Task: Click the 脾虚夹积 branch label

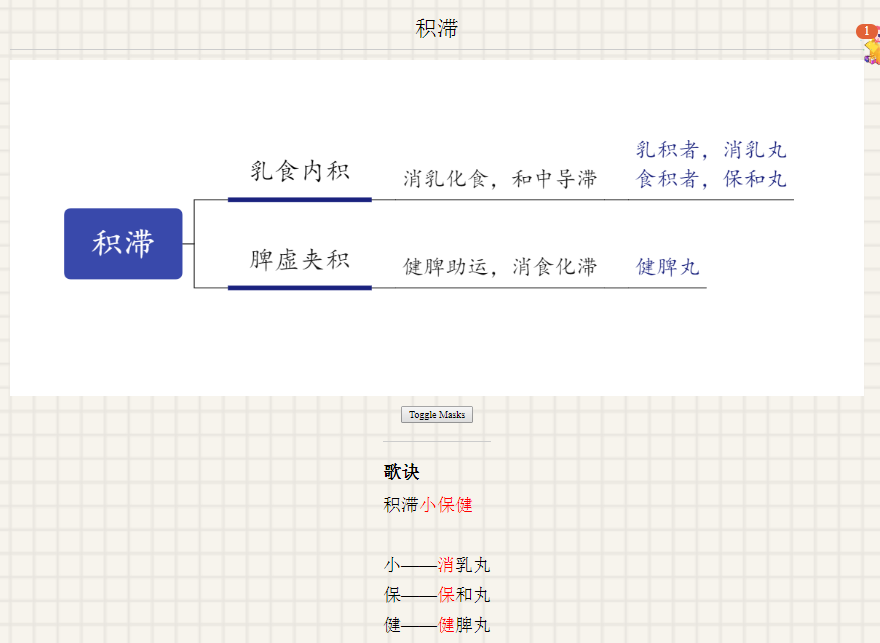Action: (x=300, y=260)
